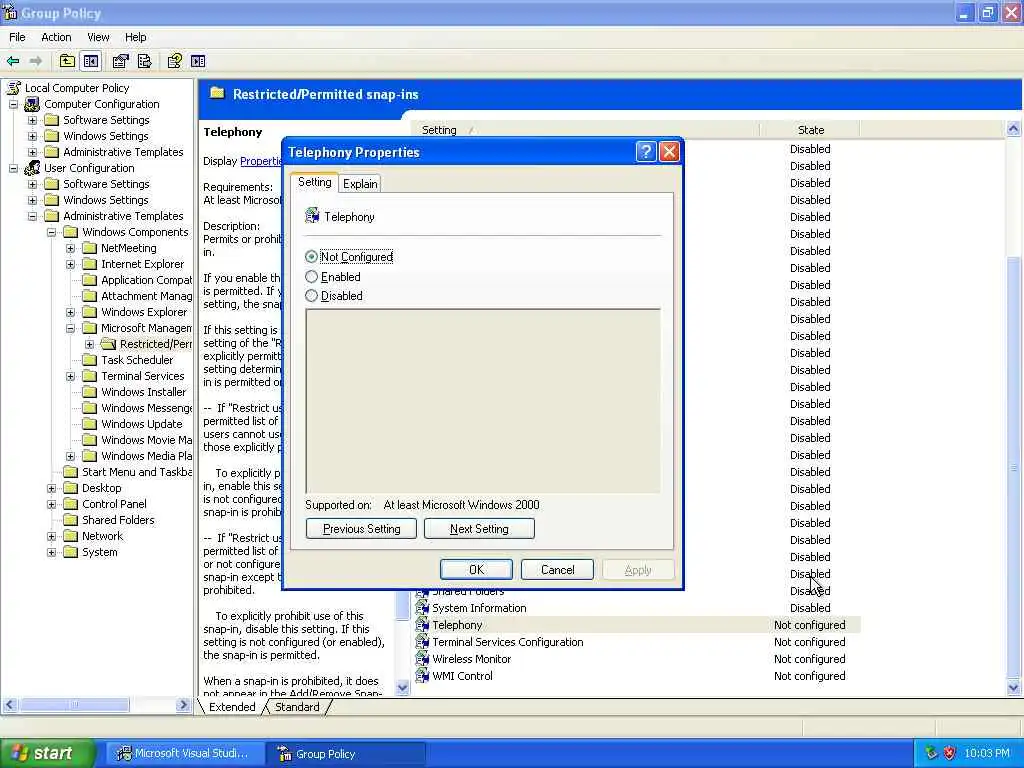Switch to Microsoft Visual Studio taskbar button
The image size is (1024, 768).
pyautogui.click(x=185, y=753)
